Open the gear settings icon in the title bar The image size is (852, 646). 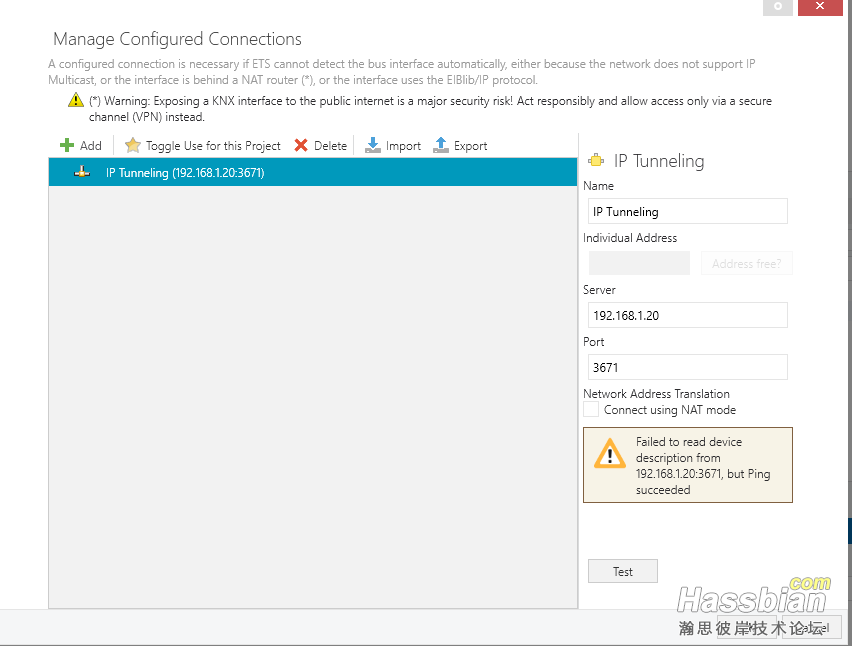tap(778, 7)
